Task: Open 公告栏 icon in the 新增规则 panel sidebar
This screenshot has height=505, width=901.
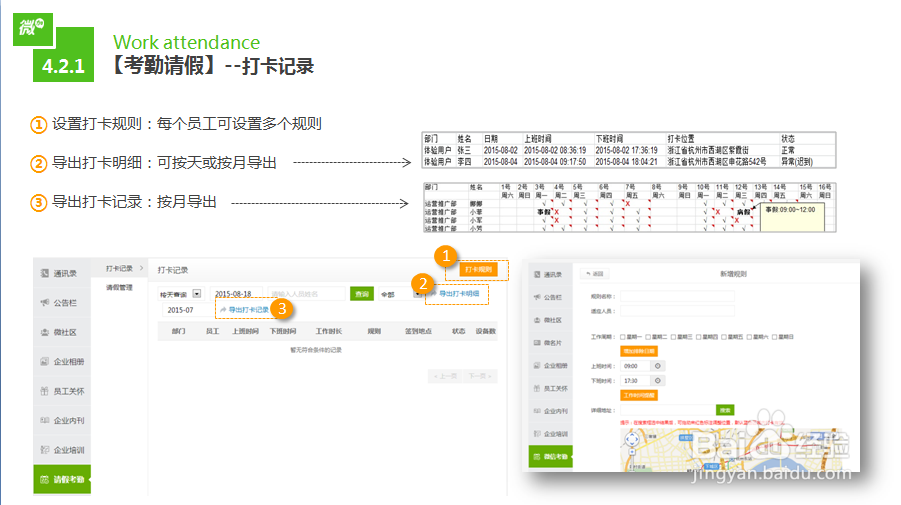Action: coord(537,297)
